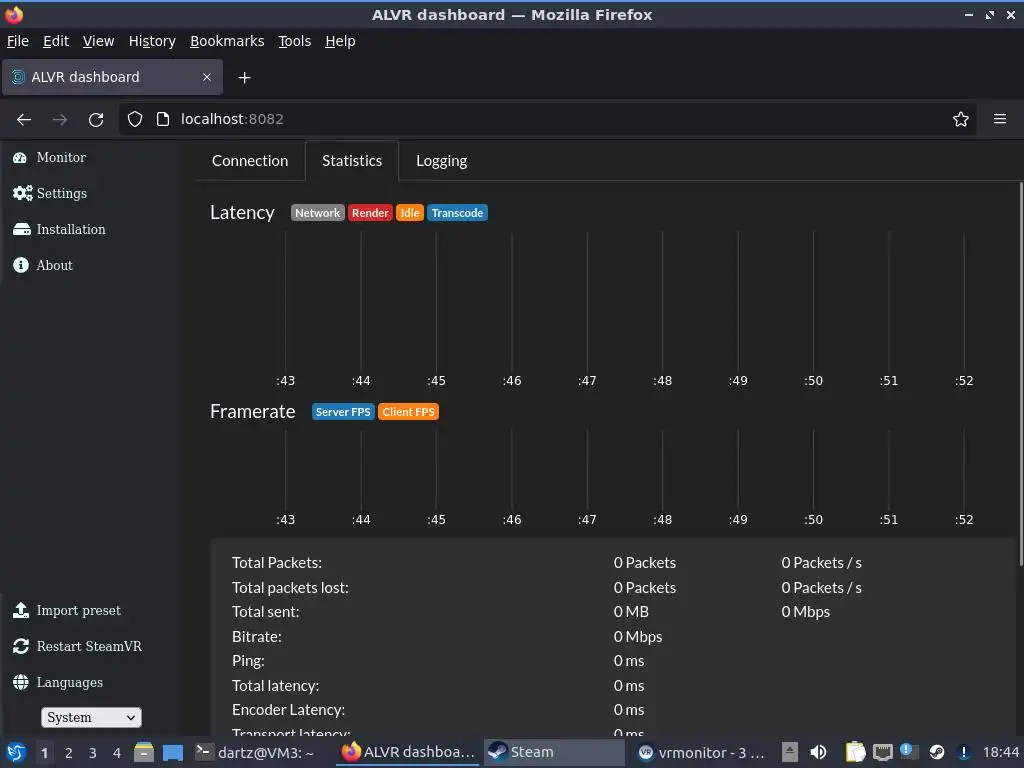The image size is (1024, 768).
Task: Click Import preset in the sidebar
Action: (x=67, y=611)
